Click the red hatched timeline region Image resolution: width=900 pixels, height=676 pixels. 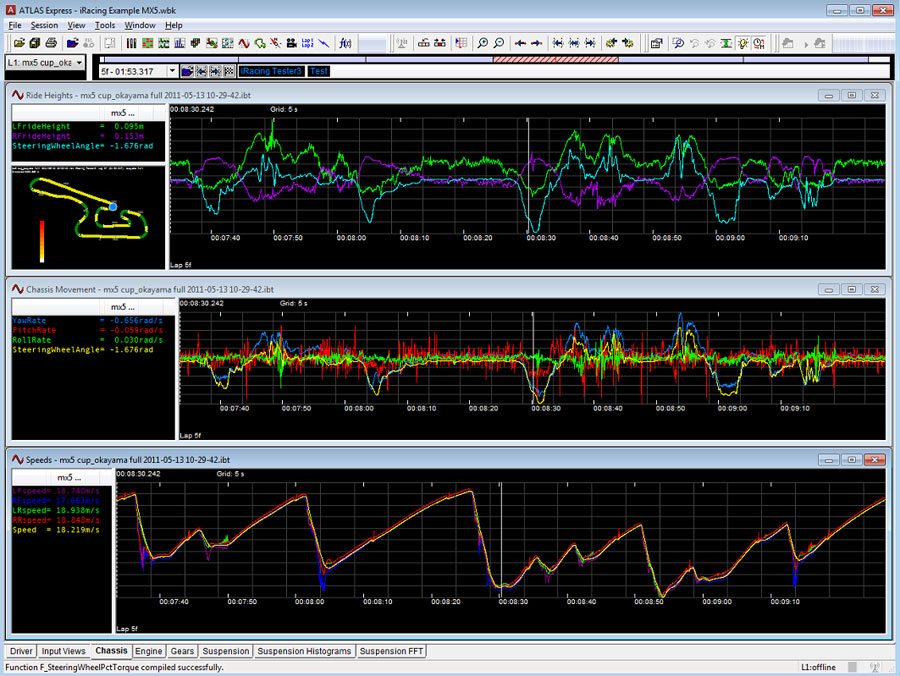(555, 59)
